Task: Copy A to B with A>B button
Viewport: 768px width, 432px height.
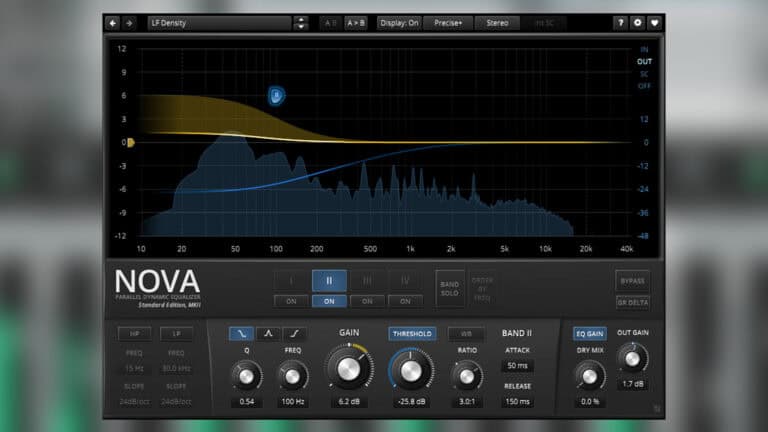Action: pos(356,23)
